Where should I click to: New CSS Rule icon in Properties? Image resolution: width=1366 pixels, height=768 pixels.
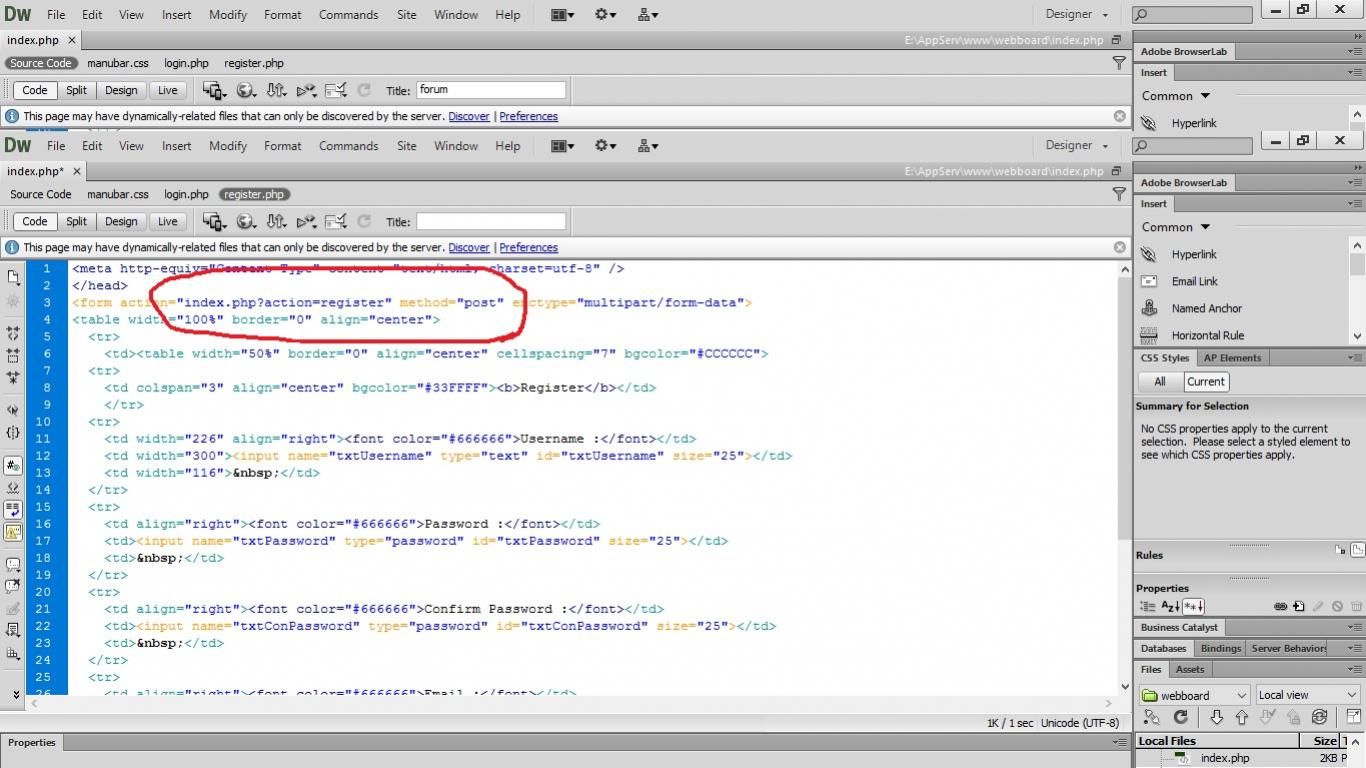tap(1299, 606)
